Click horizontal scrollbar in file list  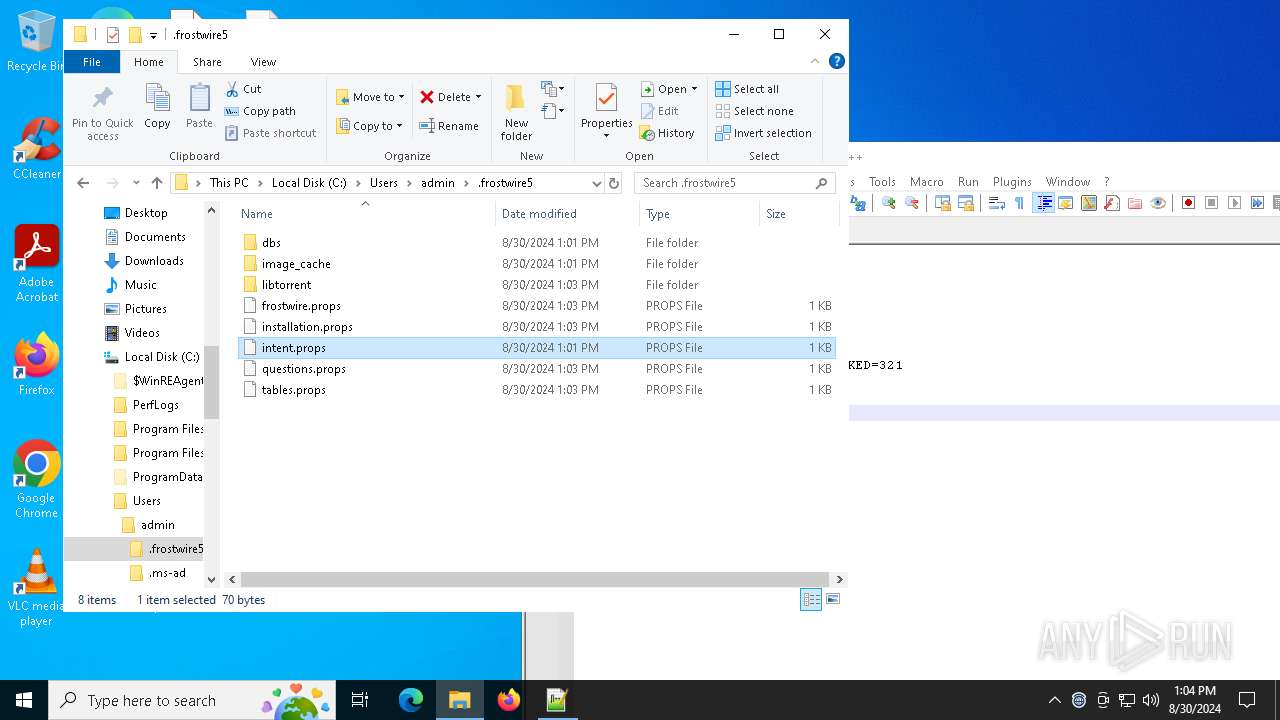coord(535,579)
